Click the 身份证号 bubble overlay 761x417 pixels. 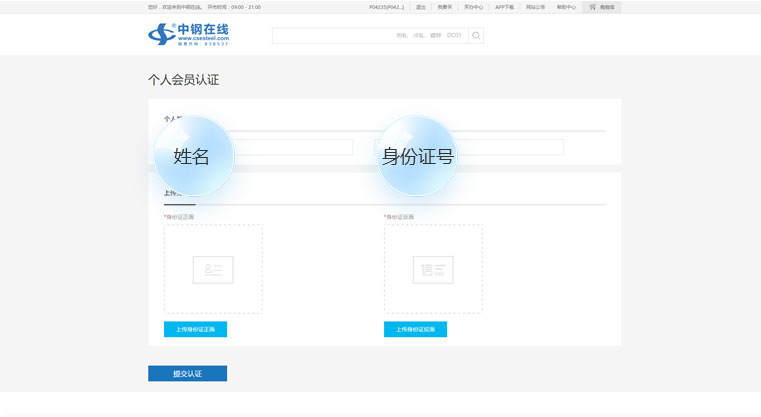[x=418, y=156]
